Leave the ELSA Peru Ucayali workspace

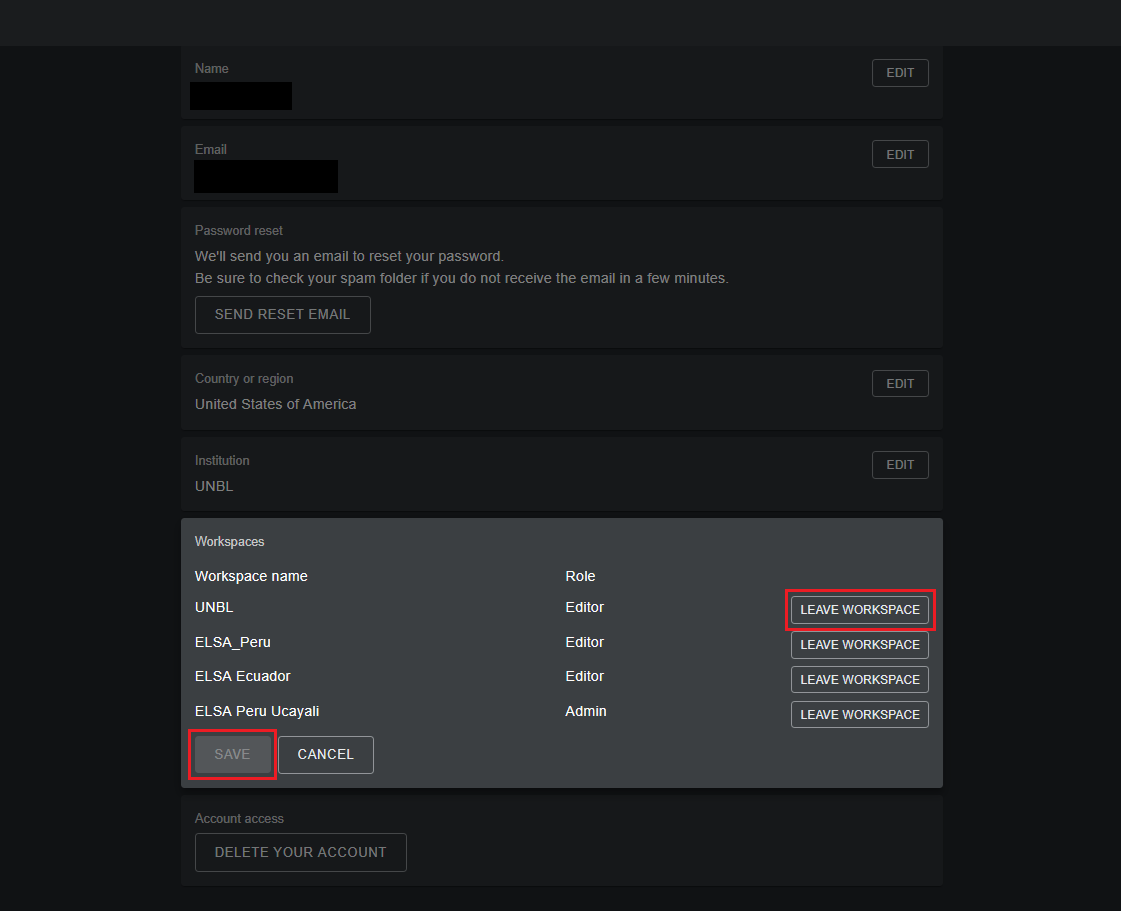(859, 715)
